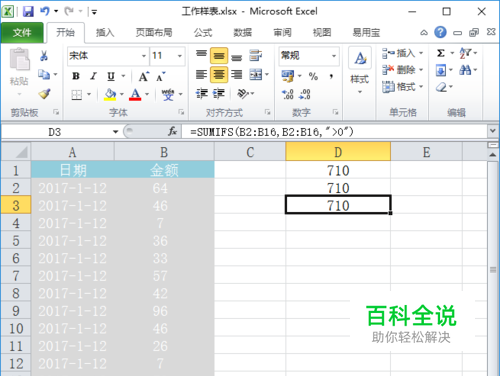
Task: Switch to the 数据 tab
Action: [x=242, y=33]
